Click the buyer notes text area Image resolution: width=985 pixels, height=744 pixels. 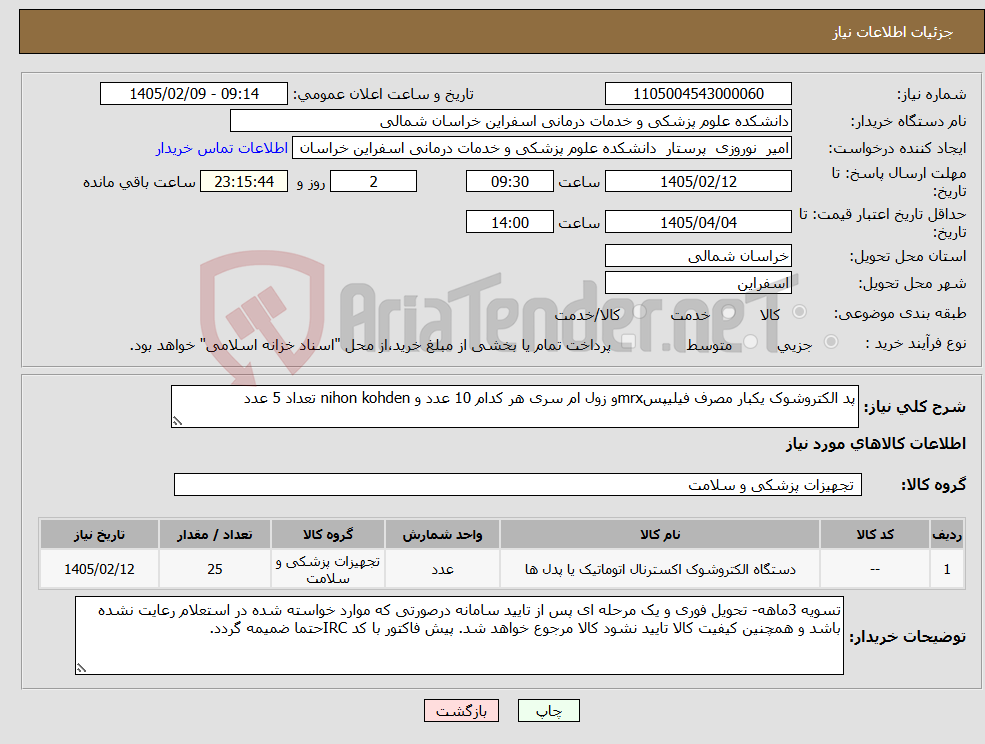tap(459, 635)
